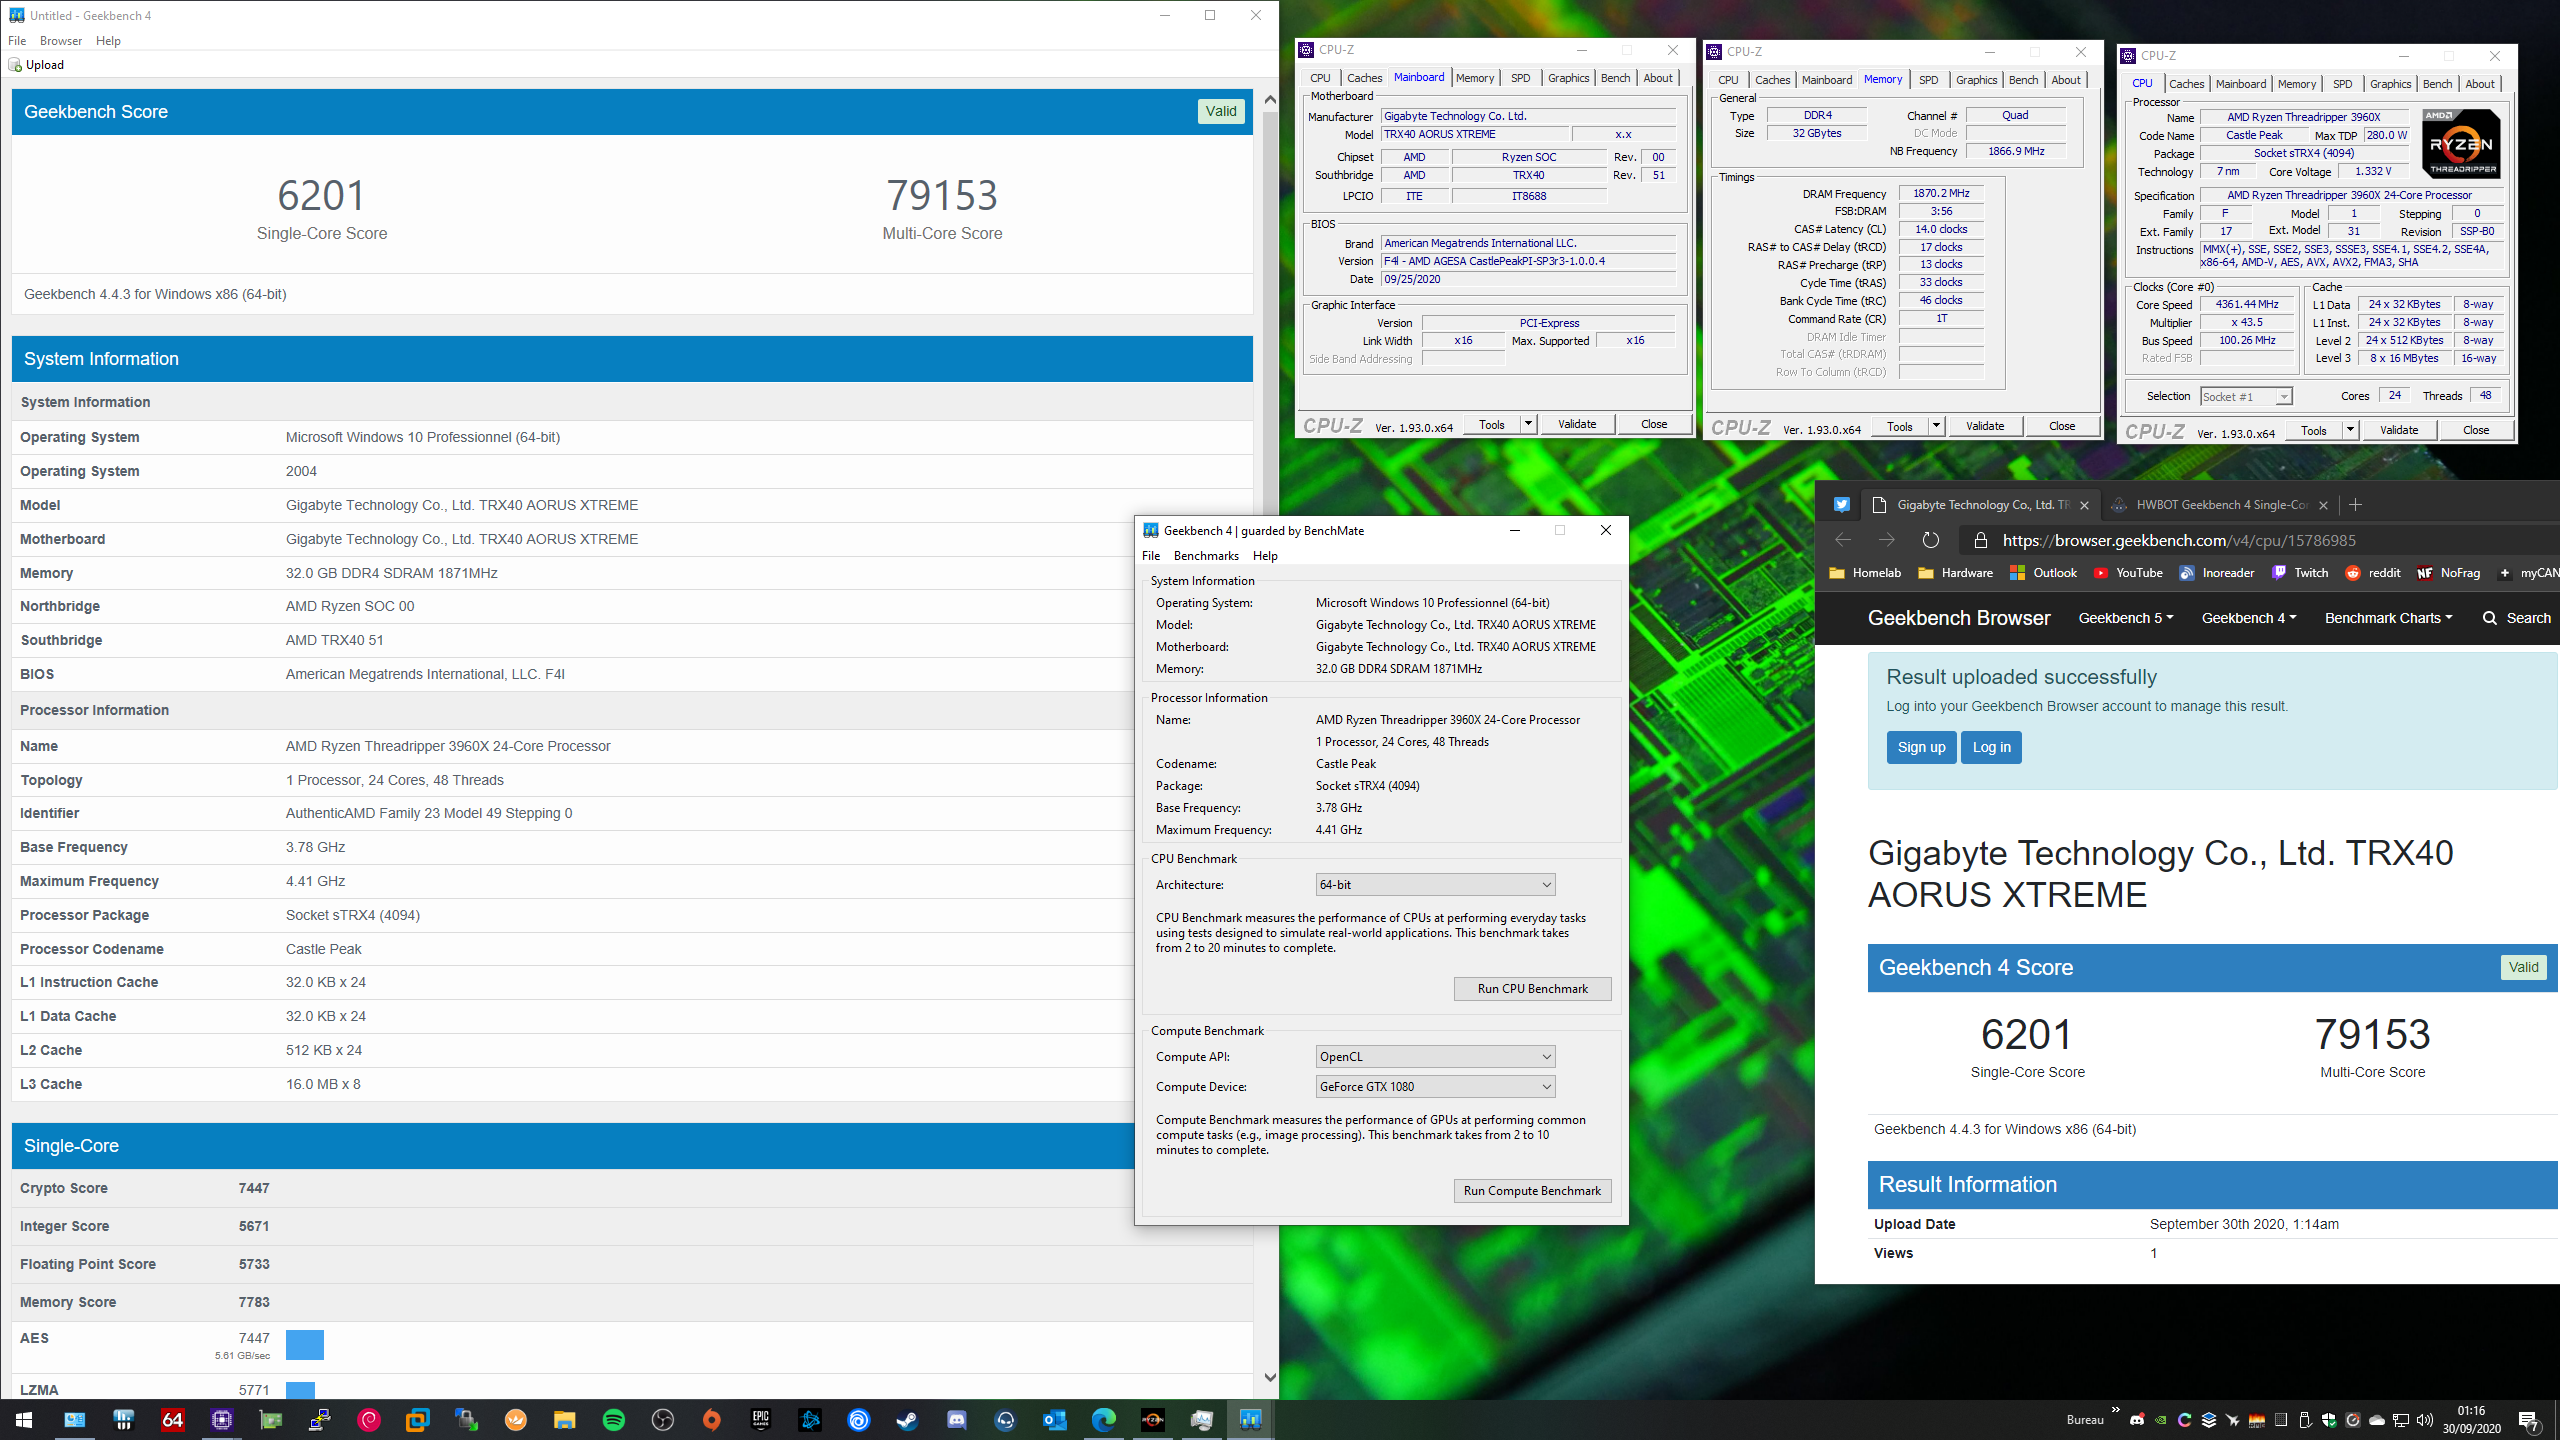This screenshot has height=1440, width=2560.
Task: Click Sign up on the Geekbench Browser
Action: point(1921,747)
